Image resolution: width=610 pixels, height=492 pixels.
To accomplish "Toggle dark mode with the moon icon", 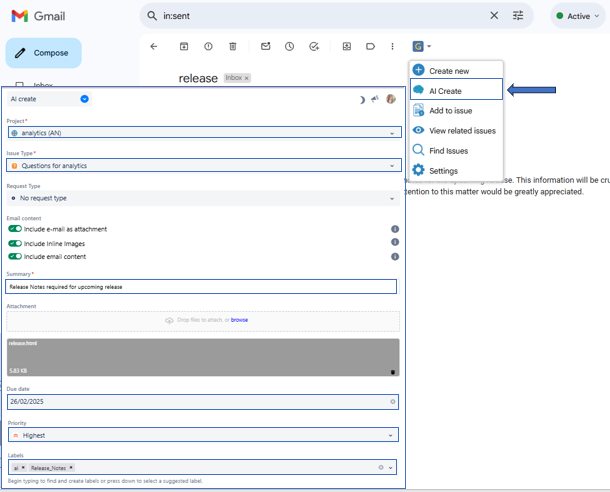I will (361, 99).
